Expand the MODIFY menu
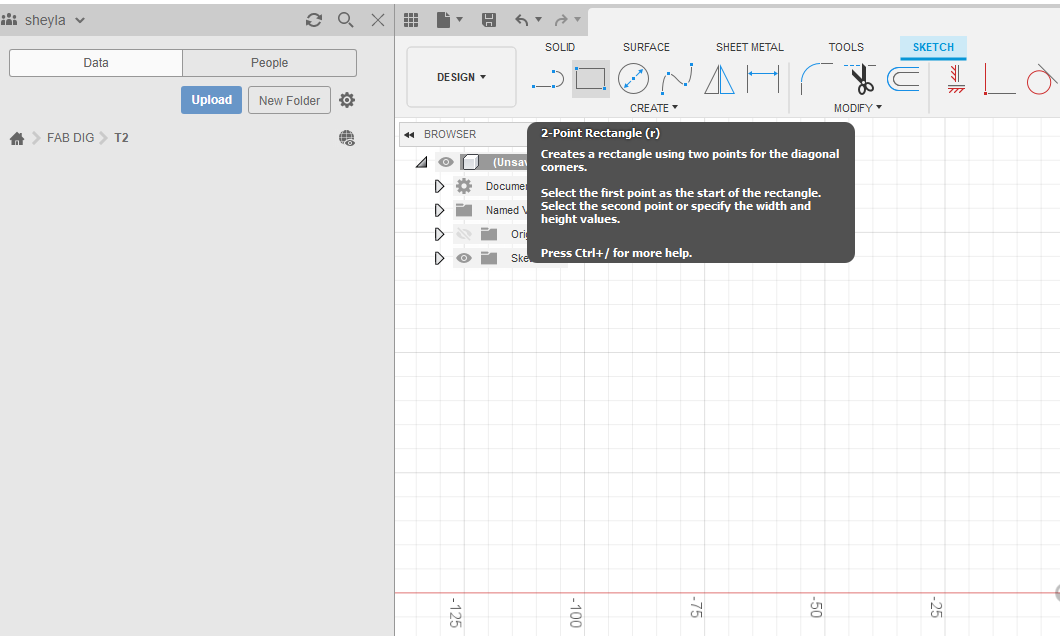This screenshot has width=1060, height=636. point(857,108)
